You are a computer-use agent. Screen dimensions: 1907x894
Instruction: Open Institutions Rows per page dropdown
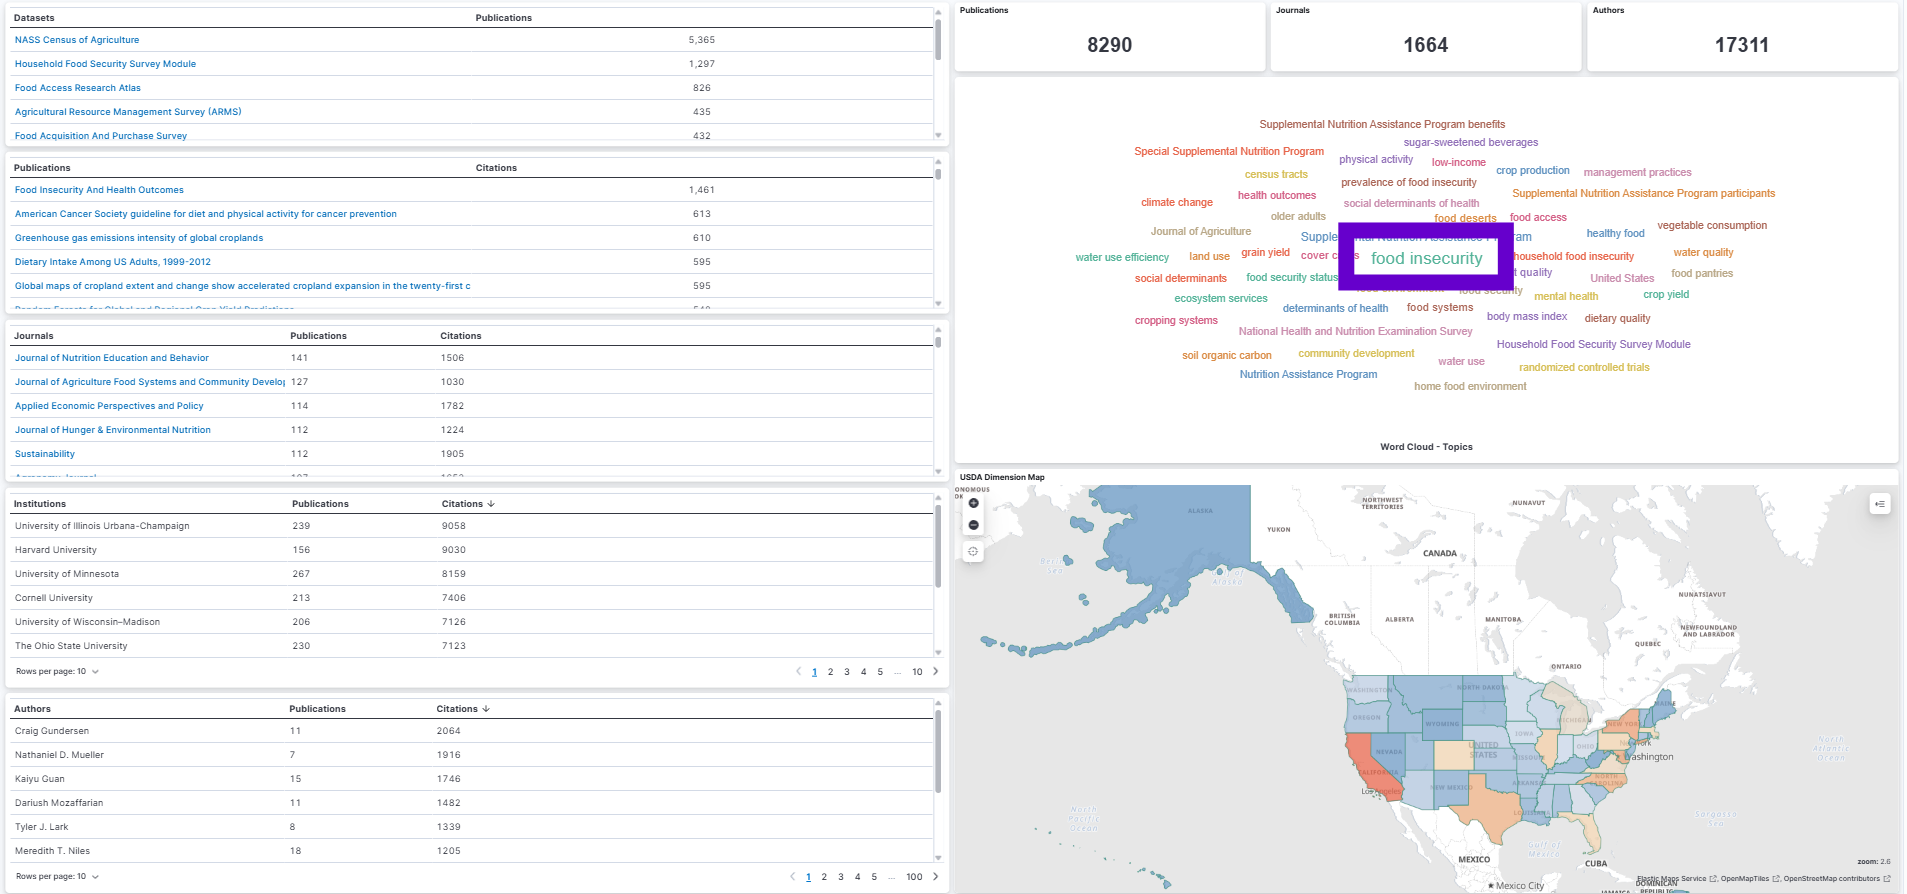coord(57,672)
